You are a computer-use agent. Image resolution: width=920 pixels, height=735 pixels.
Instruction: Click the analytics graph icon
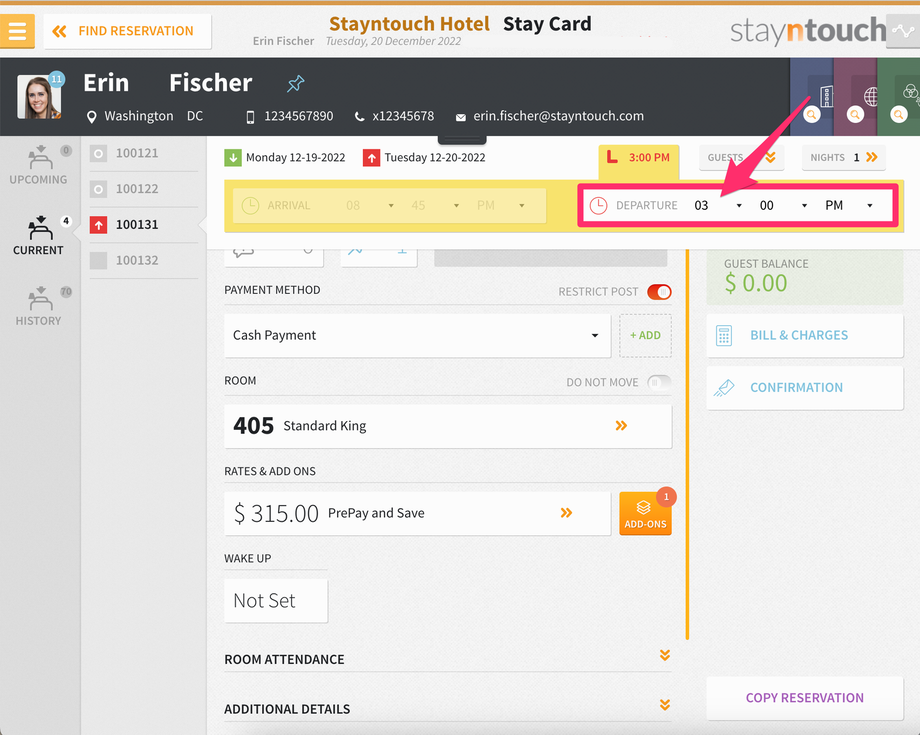903,31
